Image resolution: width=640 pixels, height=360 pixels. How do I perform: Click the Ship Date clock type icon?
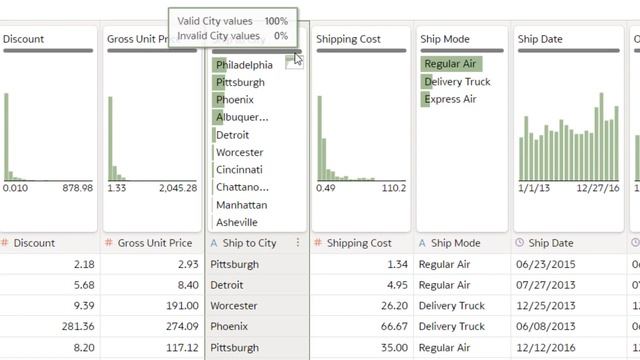[x=520, y=242]
